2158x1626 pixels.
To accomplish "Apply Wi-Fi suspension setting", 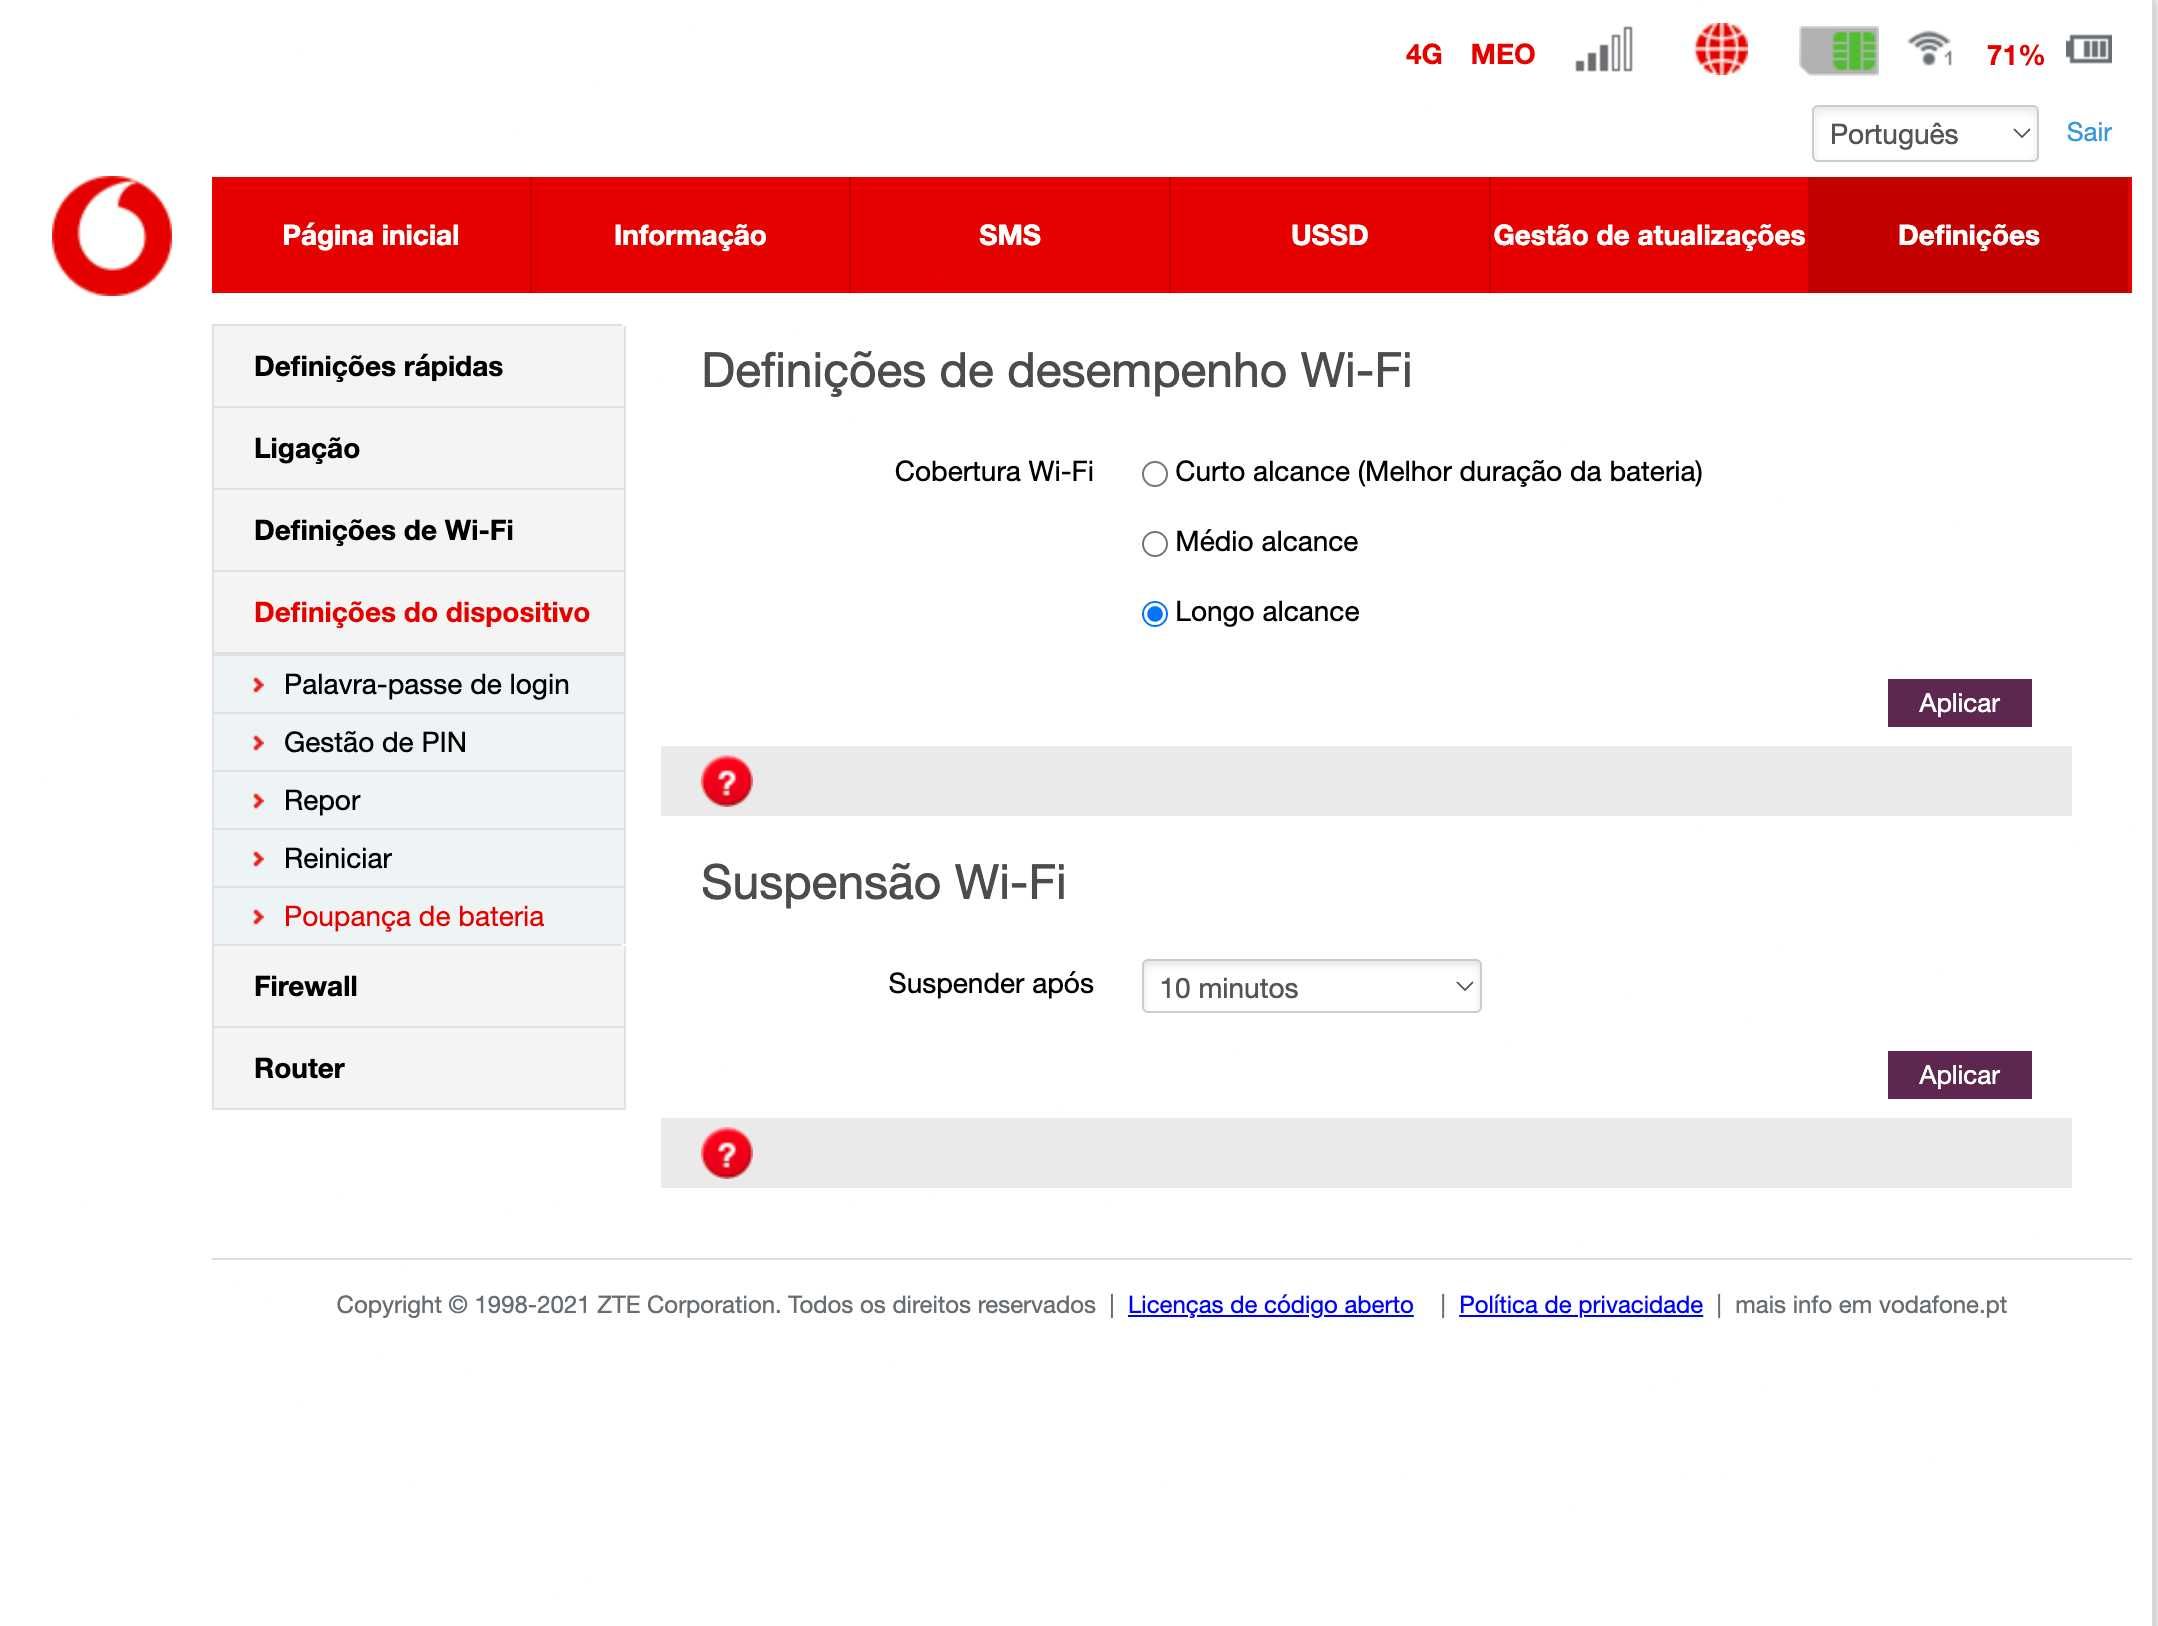I will [1959, 1075].
